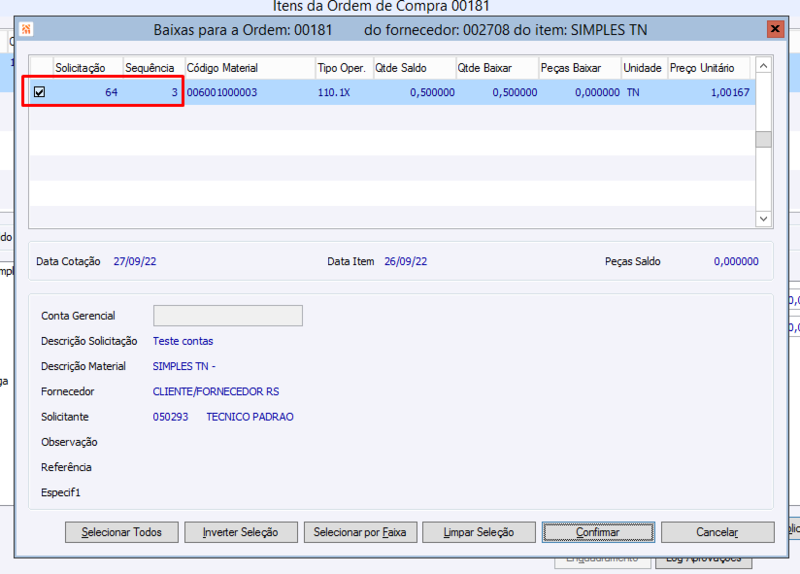Click the Qtde Baixar column header

pyautogui.click(x=497, y=68)
